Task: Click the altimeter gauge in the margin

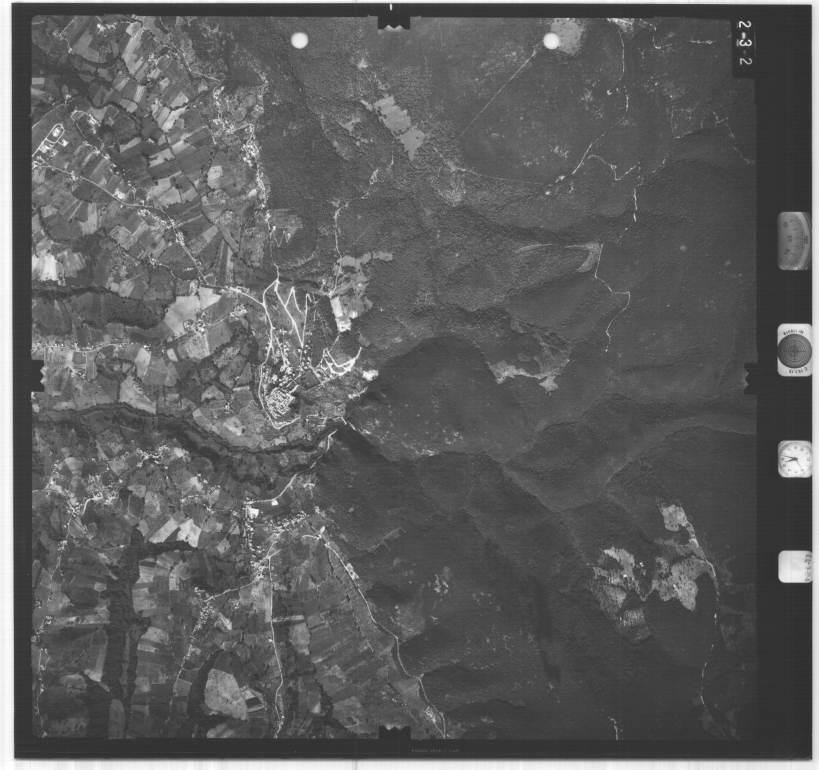Action: tap(793, 241)
